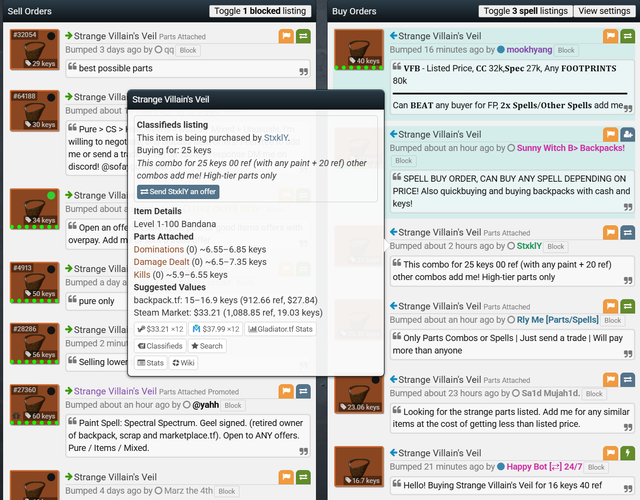Report StxklY's buy order
This screenshot has height=500, width=640.
coord(610,232)
